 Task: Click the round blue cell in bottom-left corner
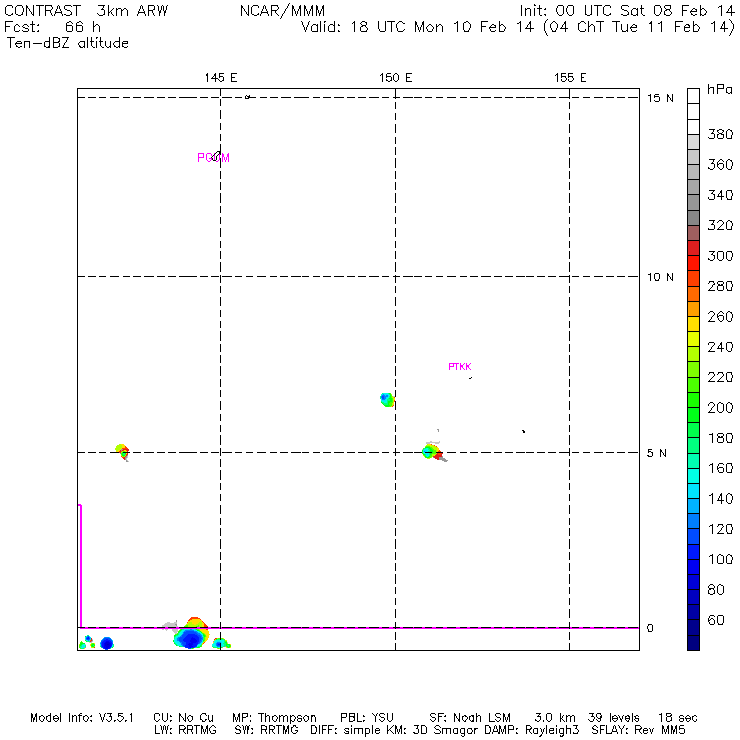107,643
